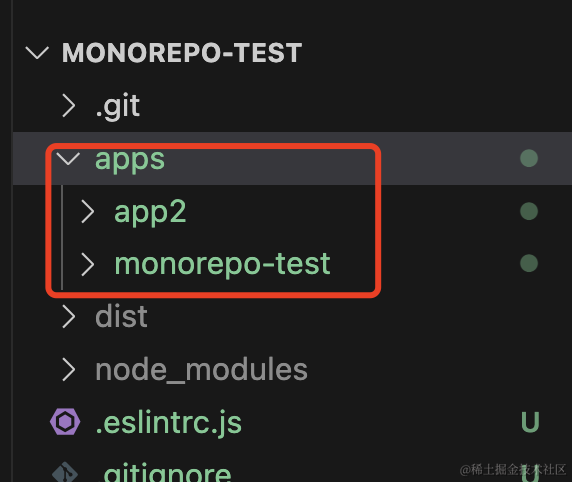Image resolution: width=572 pixels, height=482 pixels.
Task: Select the app2 folder label
Action: coord(150,212)
